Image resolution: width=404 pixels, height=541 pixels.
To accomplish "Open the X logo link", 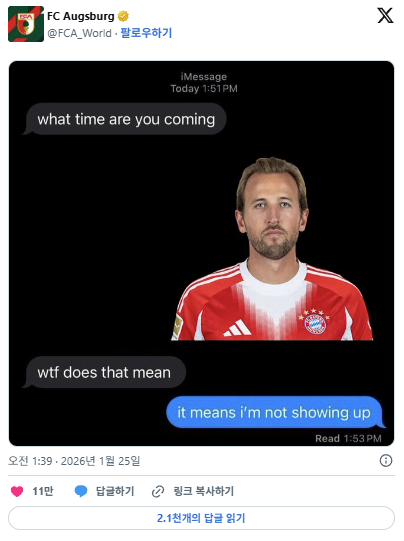I will point(385,16).
